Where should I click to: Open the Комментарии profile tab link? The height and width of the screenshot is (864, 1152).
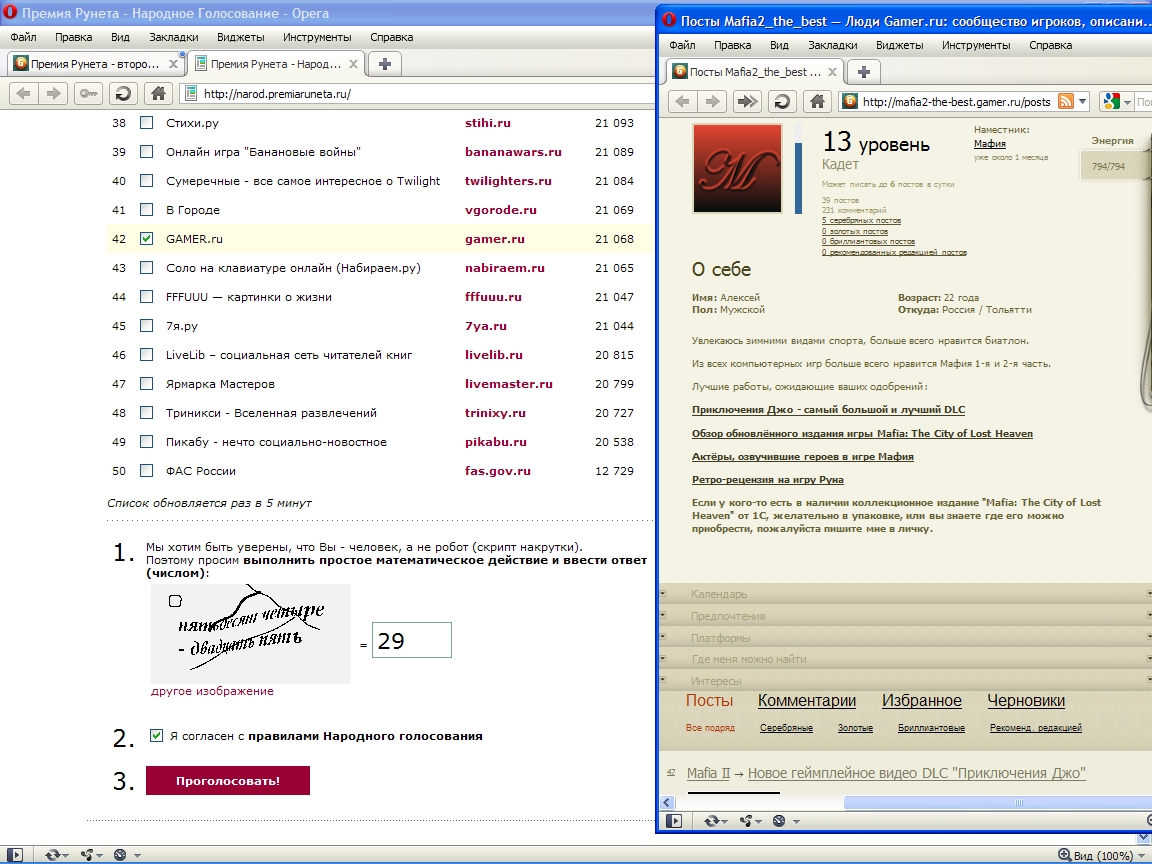click(x=807, y=701)
